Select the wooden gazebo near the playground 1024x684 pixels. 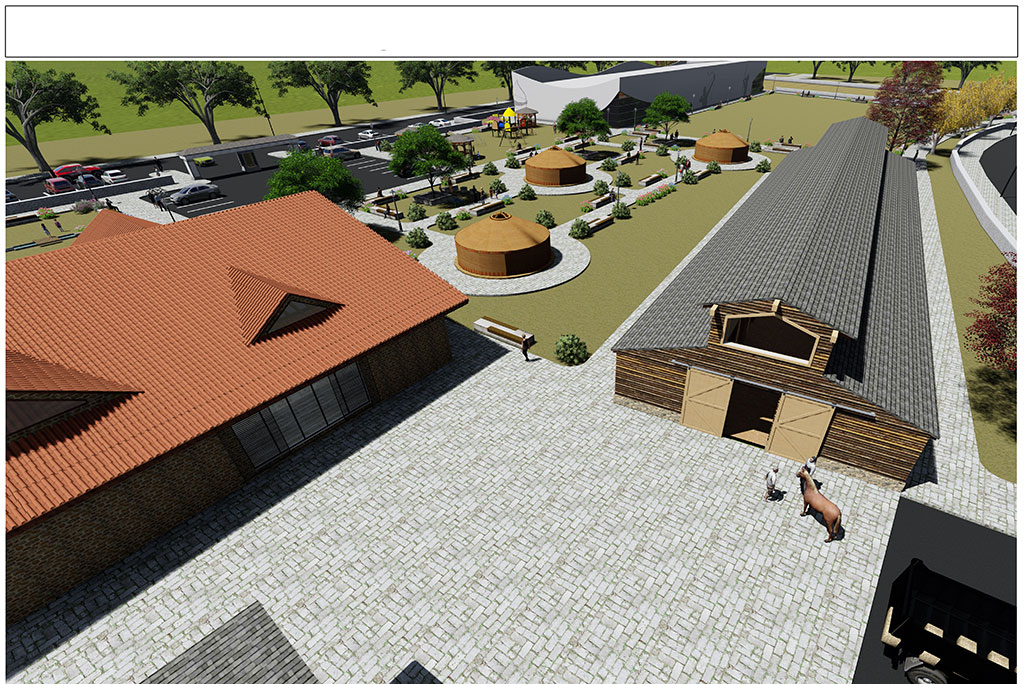(x=461, y=145)
